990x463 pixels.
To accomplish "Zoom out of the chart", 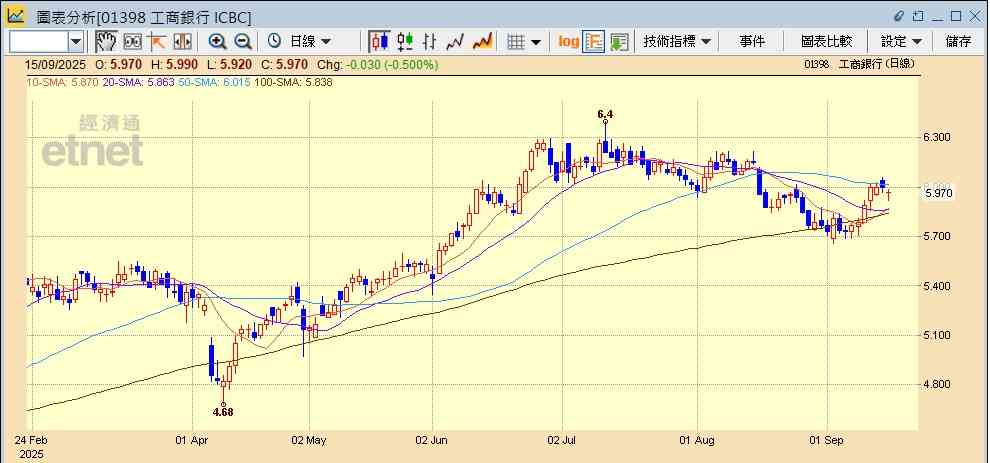I will pyautogui.click(x=243, y=42).
